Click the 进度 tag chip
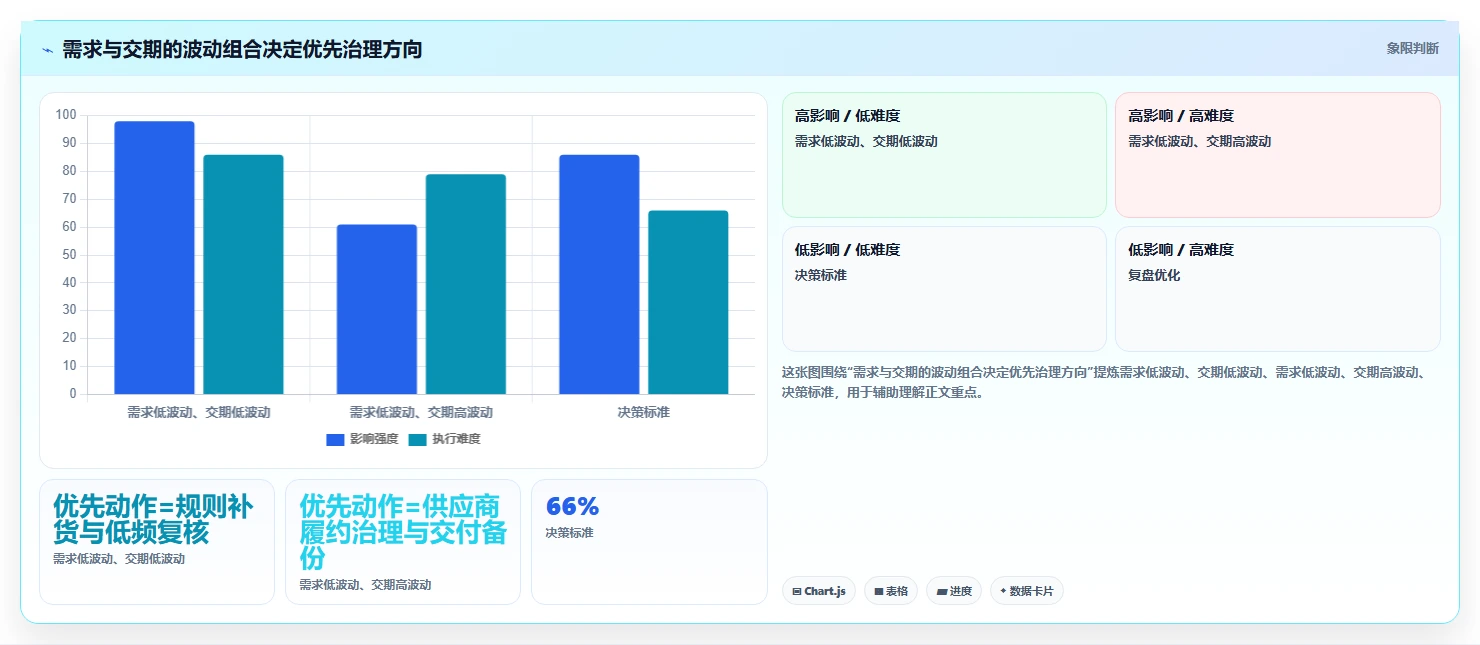Screen dimensions: 1480x645 (954, 591)
